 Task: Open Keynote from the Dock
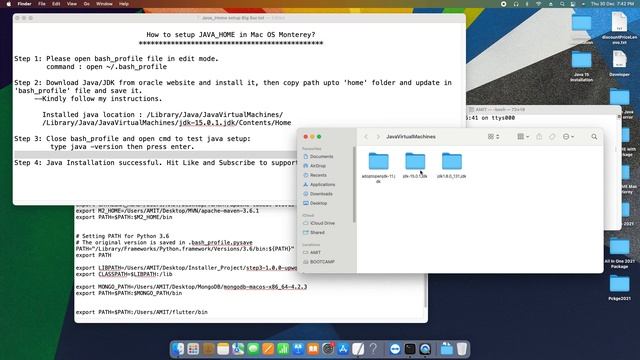298,349
